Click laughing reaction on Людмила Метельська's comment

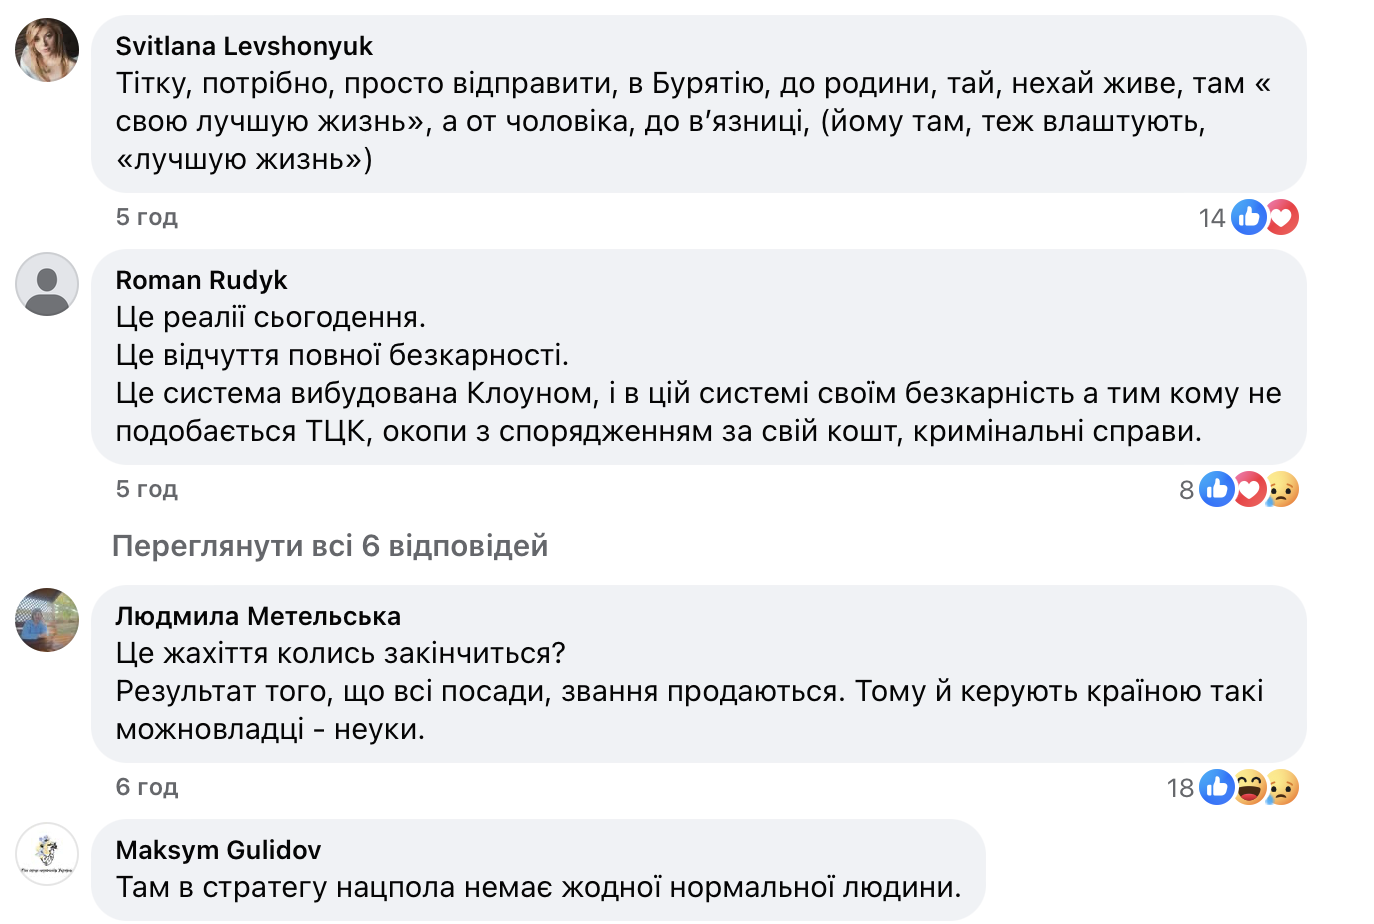click(1249, 787)
